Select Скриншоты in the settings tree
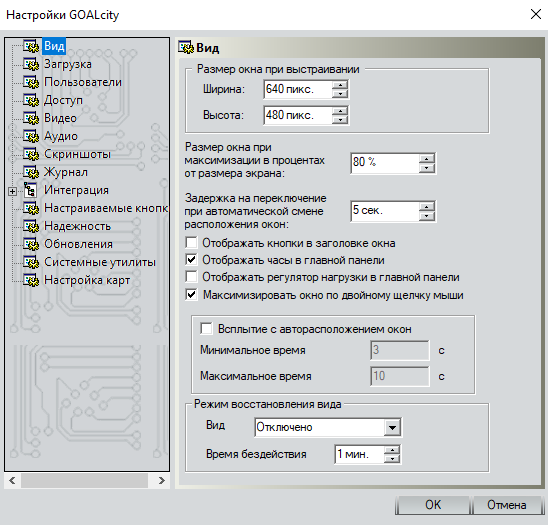 [77, 154]
